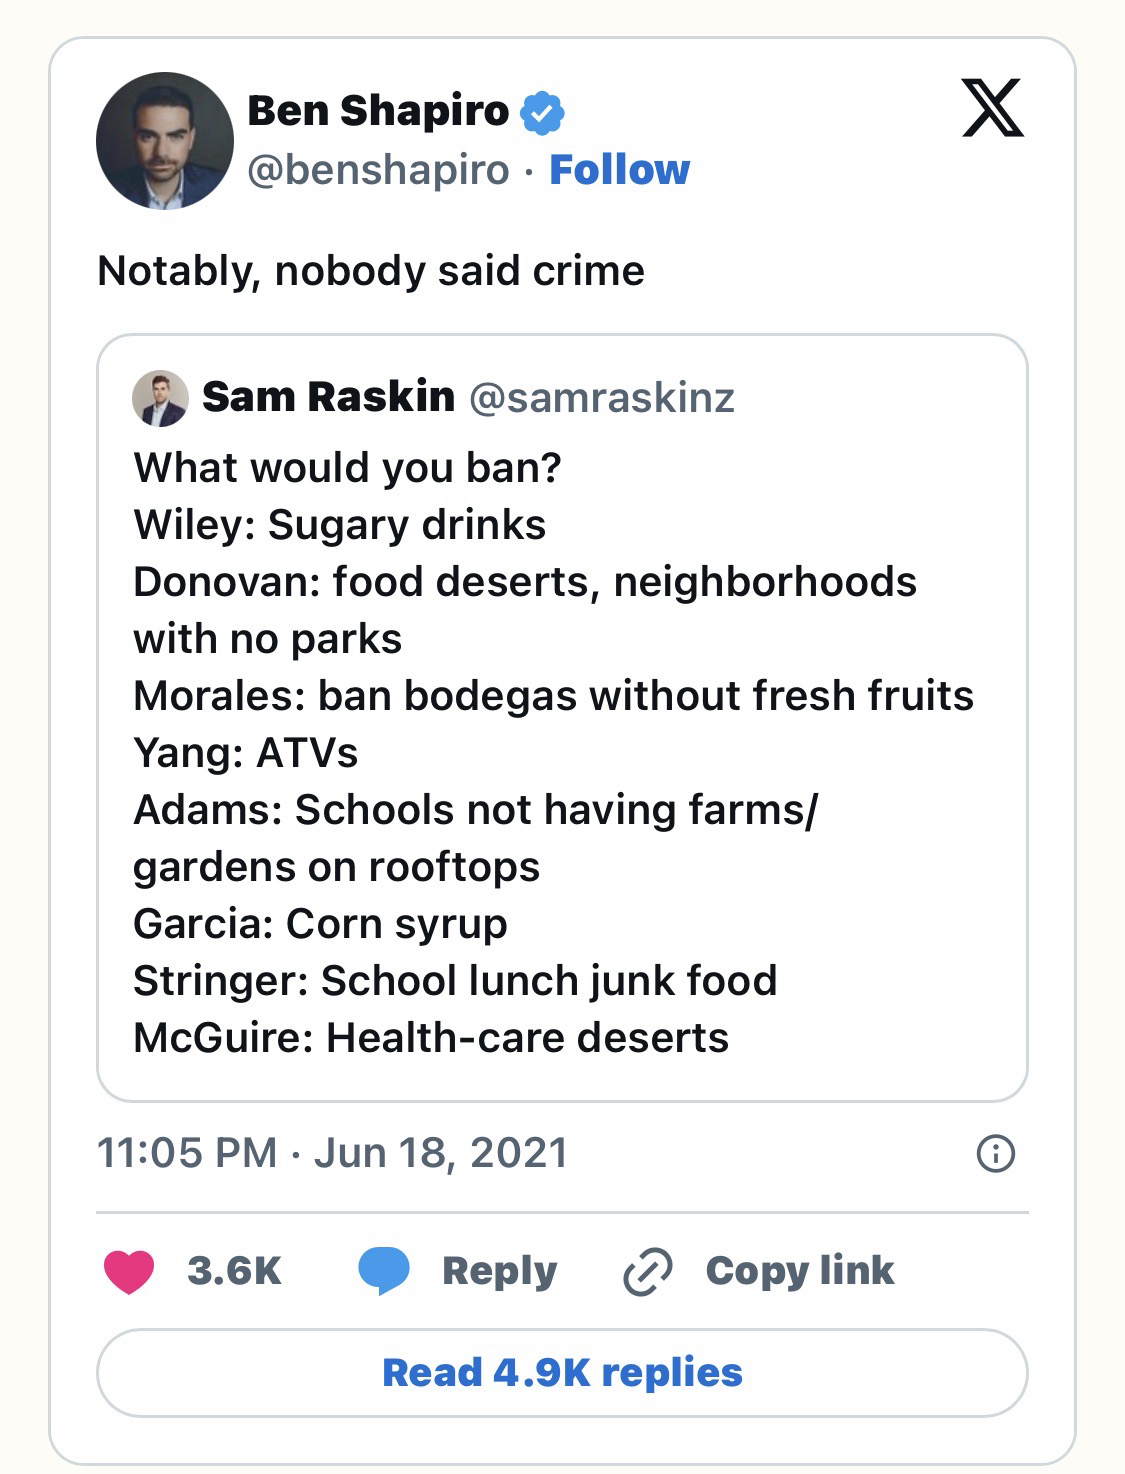Click the Ben Shapiro display name
Viewport: 1125px width, 1474px height.
378,111
